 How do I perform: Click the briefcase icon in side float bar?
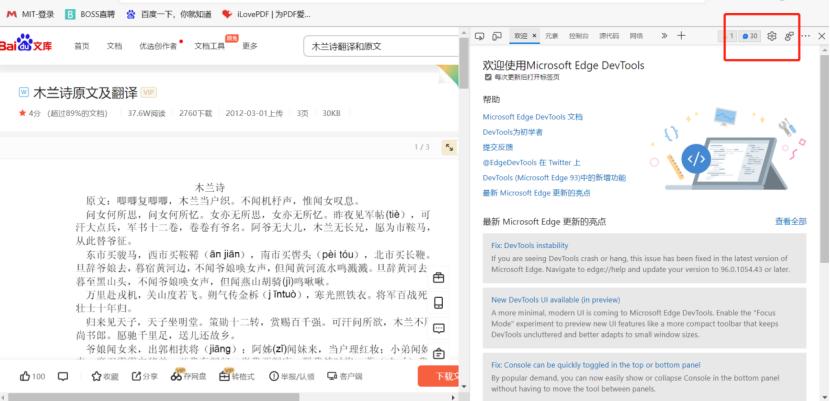(438, 278)
